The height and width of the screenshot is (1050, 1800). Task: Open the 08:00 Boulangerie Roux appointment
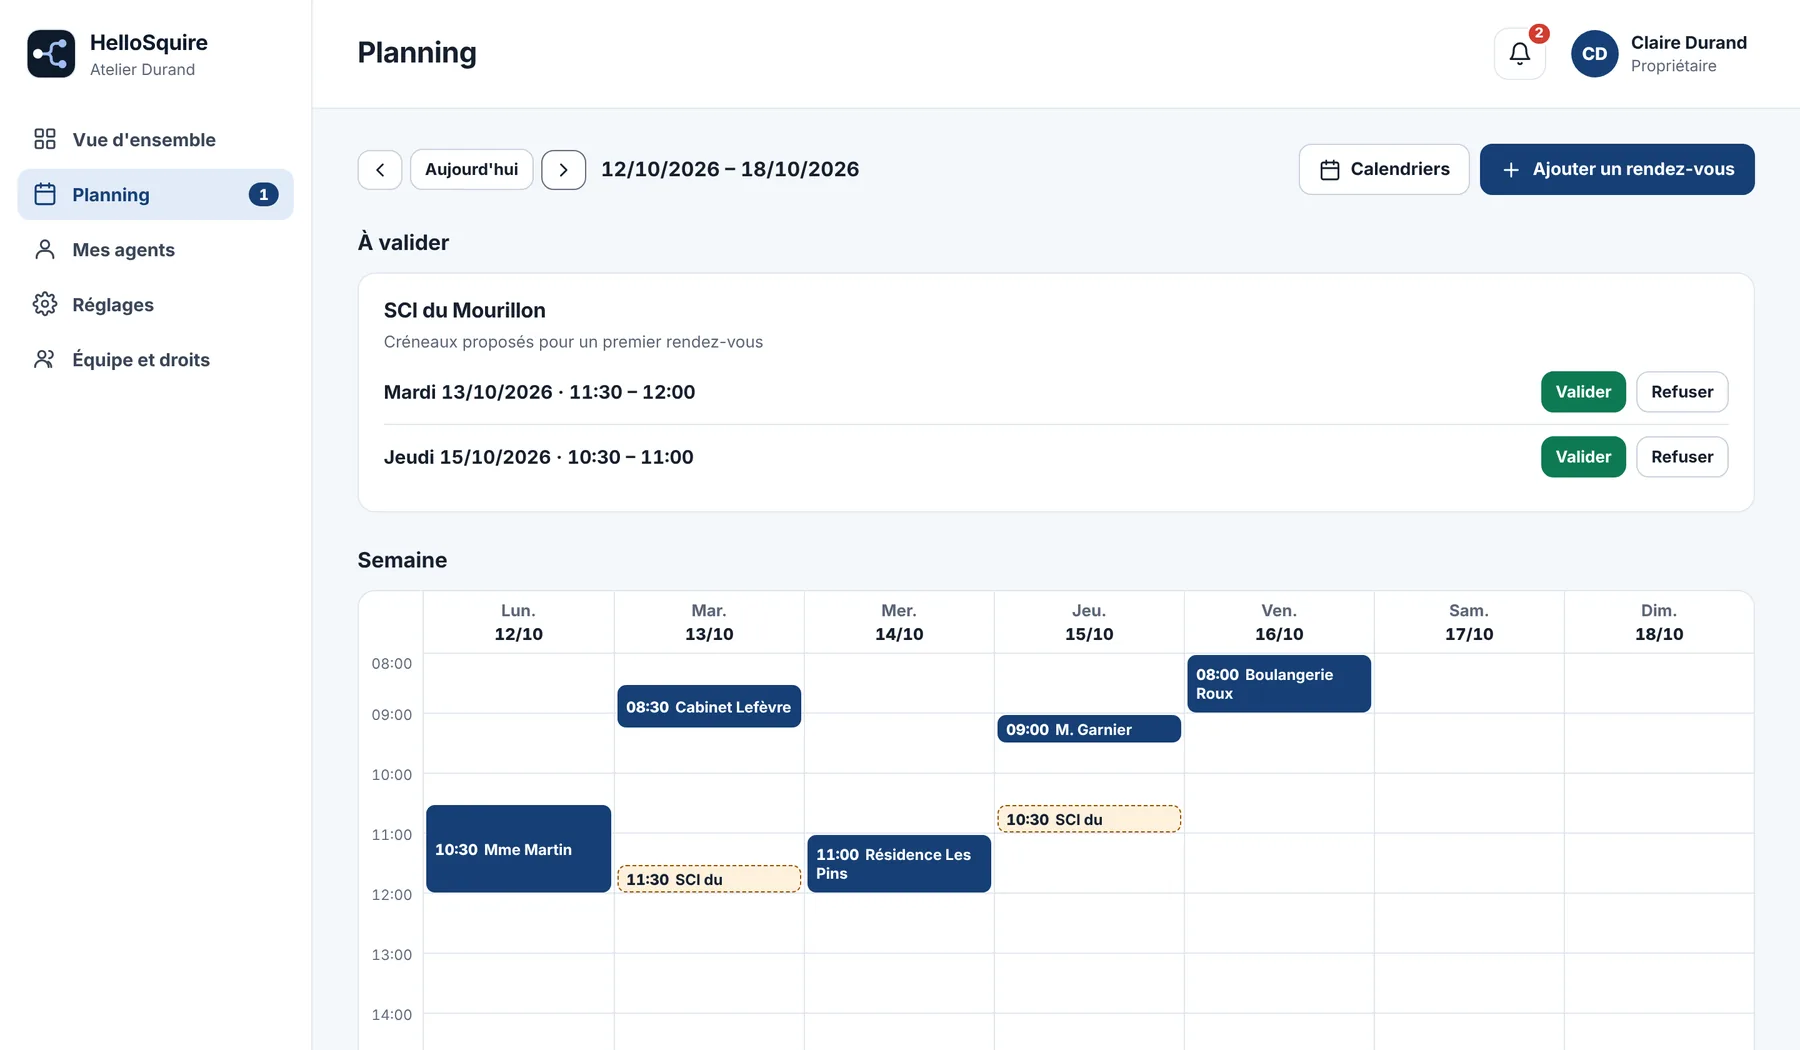click(x=1279, y=684)
